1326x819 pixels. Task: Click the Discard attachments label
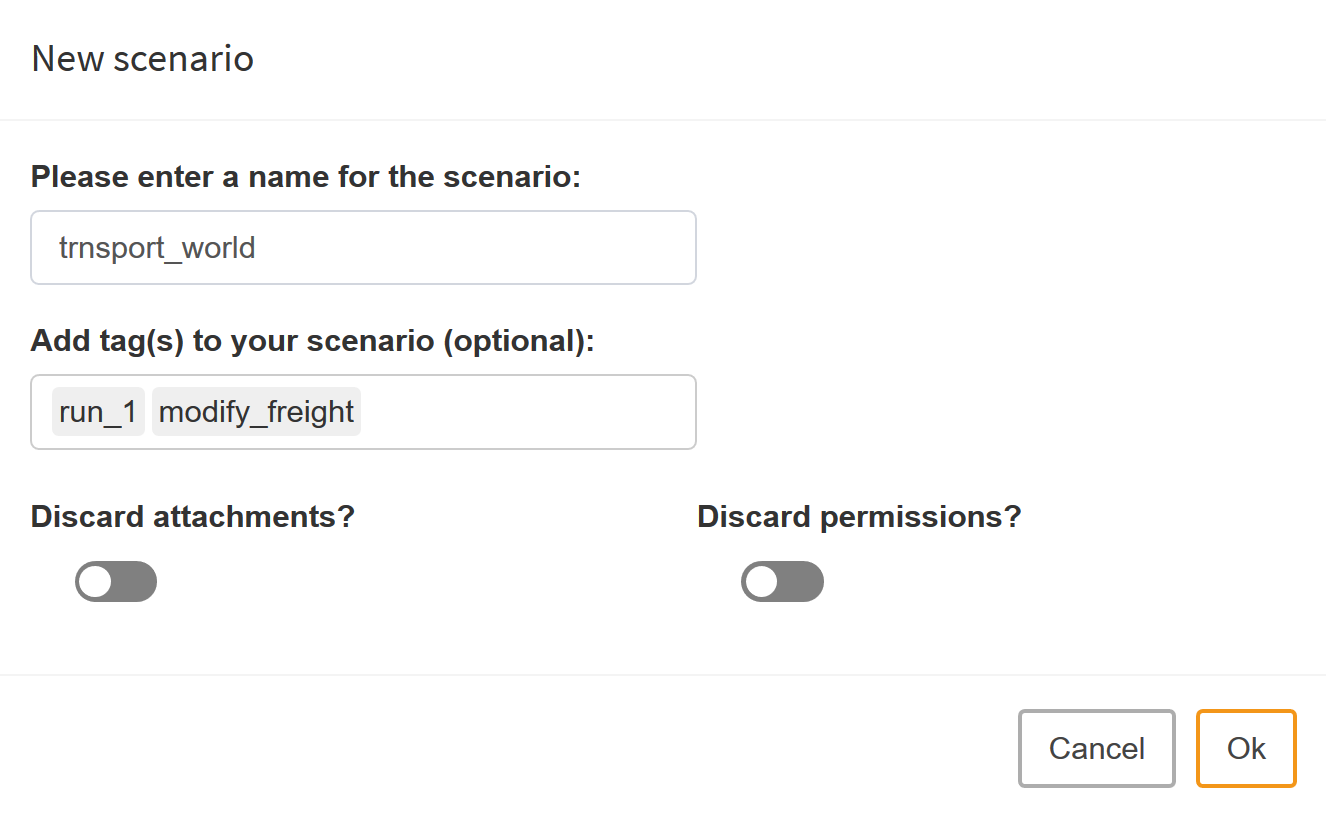coord(192,516)
